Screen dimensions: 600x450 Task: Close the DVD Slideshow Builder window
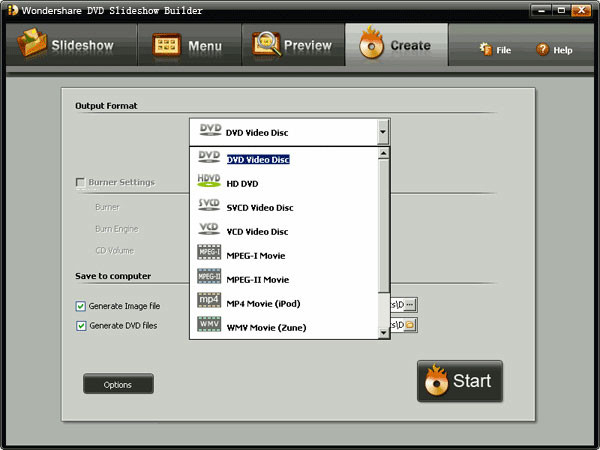click(581, 10)
